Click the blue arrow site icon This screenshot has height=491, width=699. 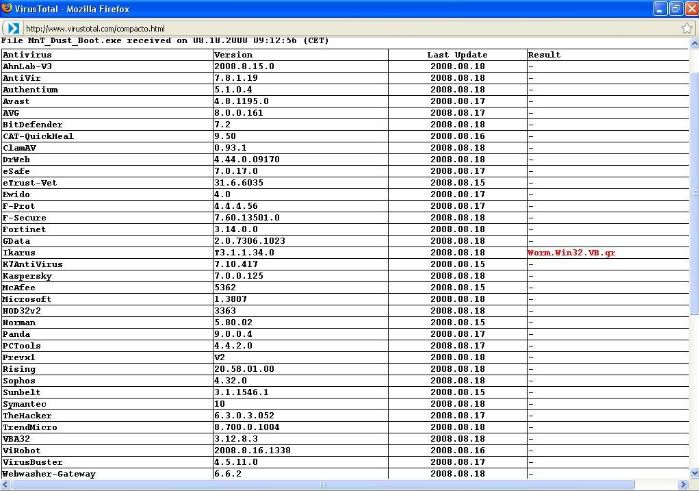click(13, 28)
